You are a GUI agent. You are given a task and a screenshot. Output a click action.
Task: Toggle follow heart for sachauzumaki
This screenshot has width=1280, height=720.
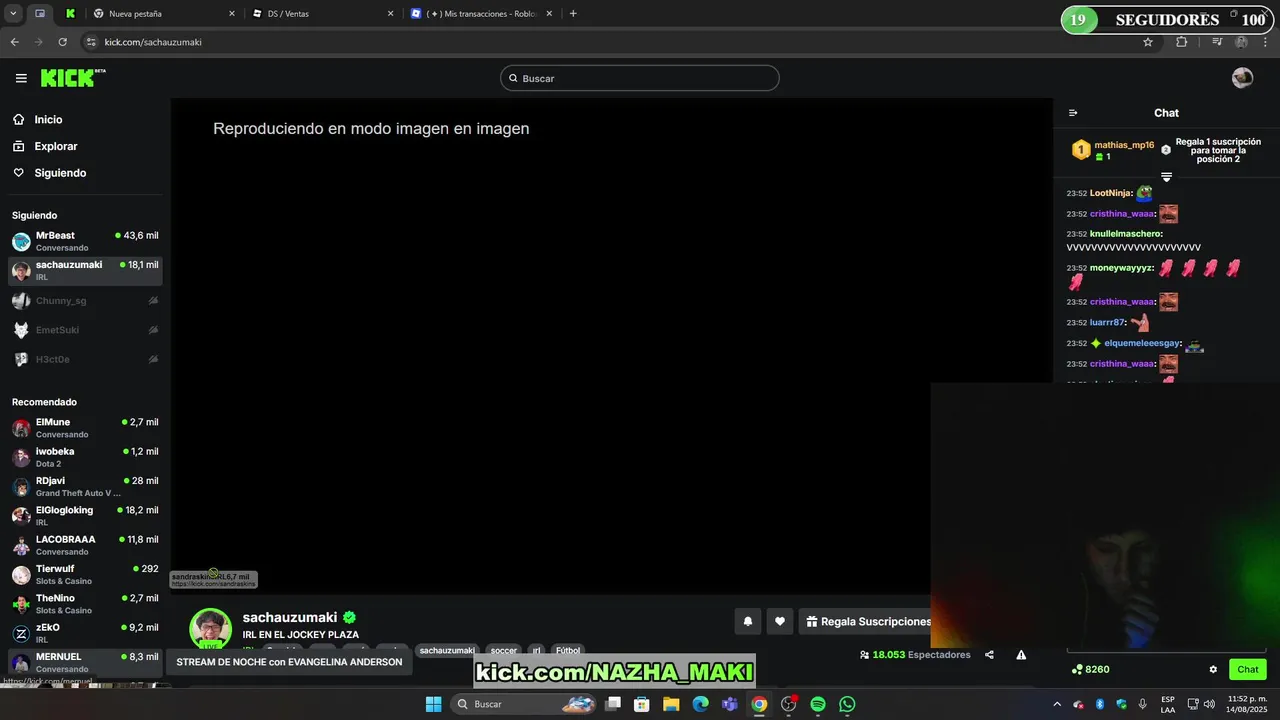tap(780, 621)
